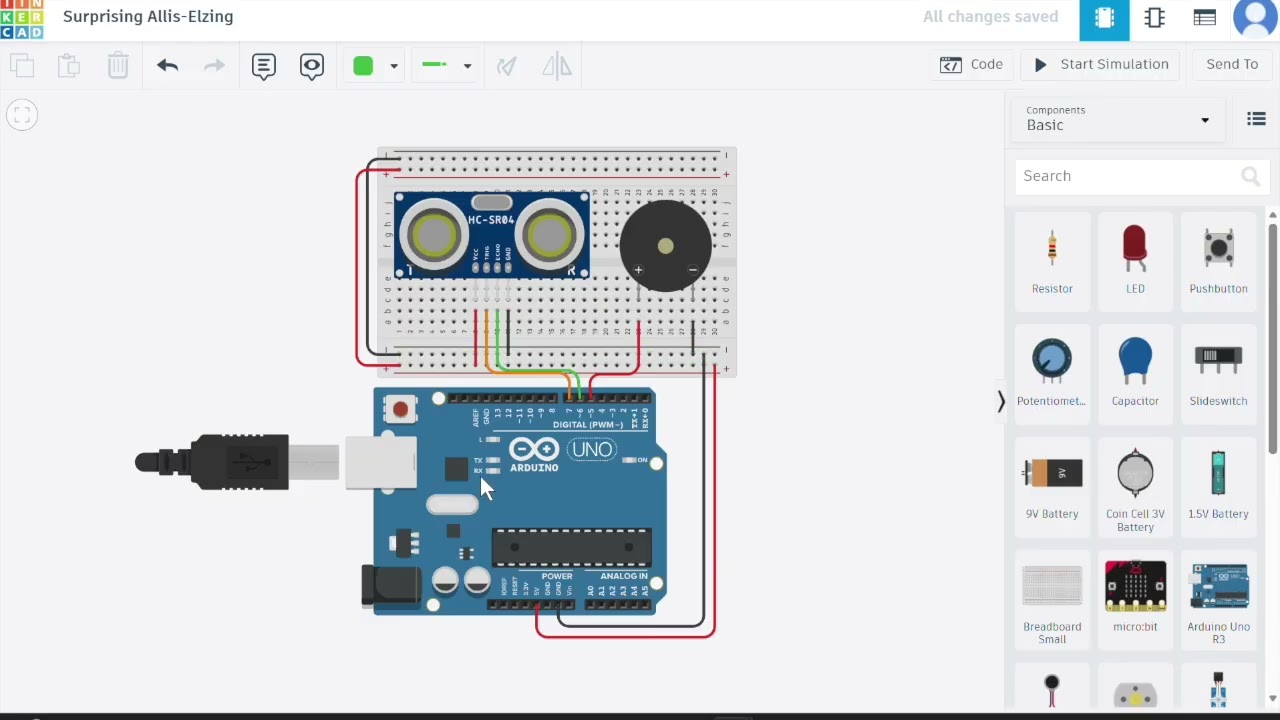Open the Components Basic dropdown
Image resolution: width=1280 pixels, height=720 pixels.
(x=1118, y=118)
